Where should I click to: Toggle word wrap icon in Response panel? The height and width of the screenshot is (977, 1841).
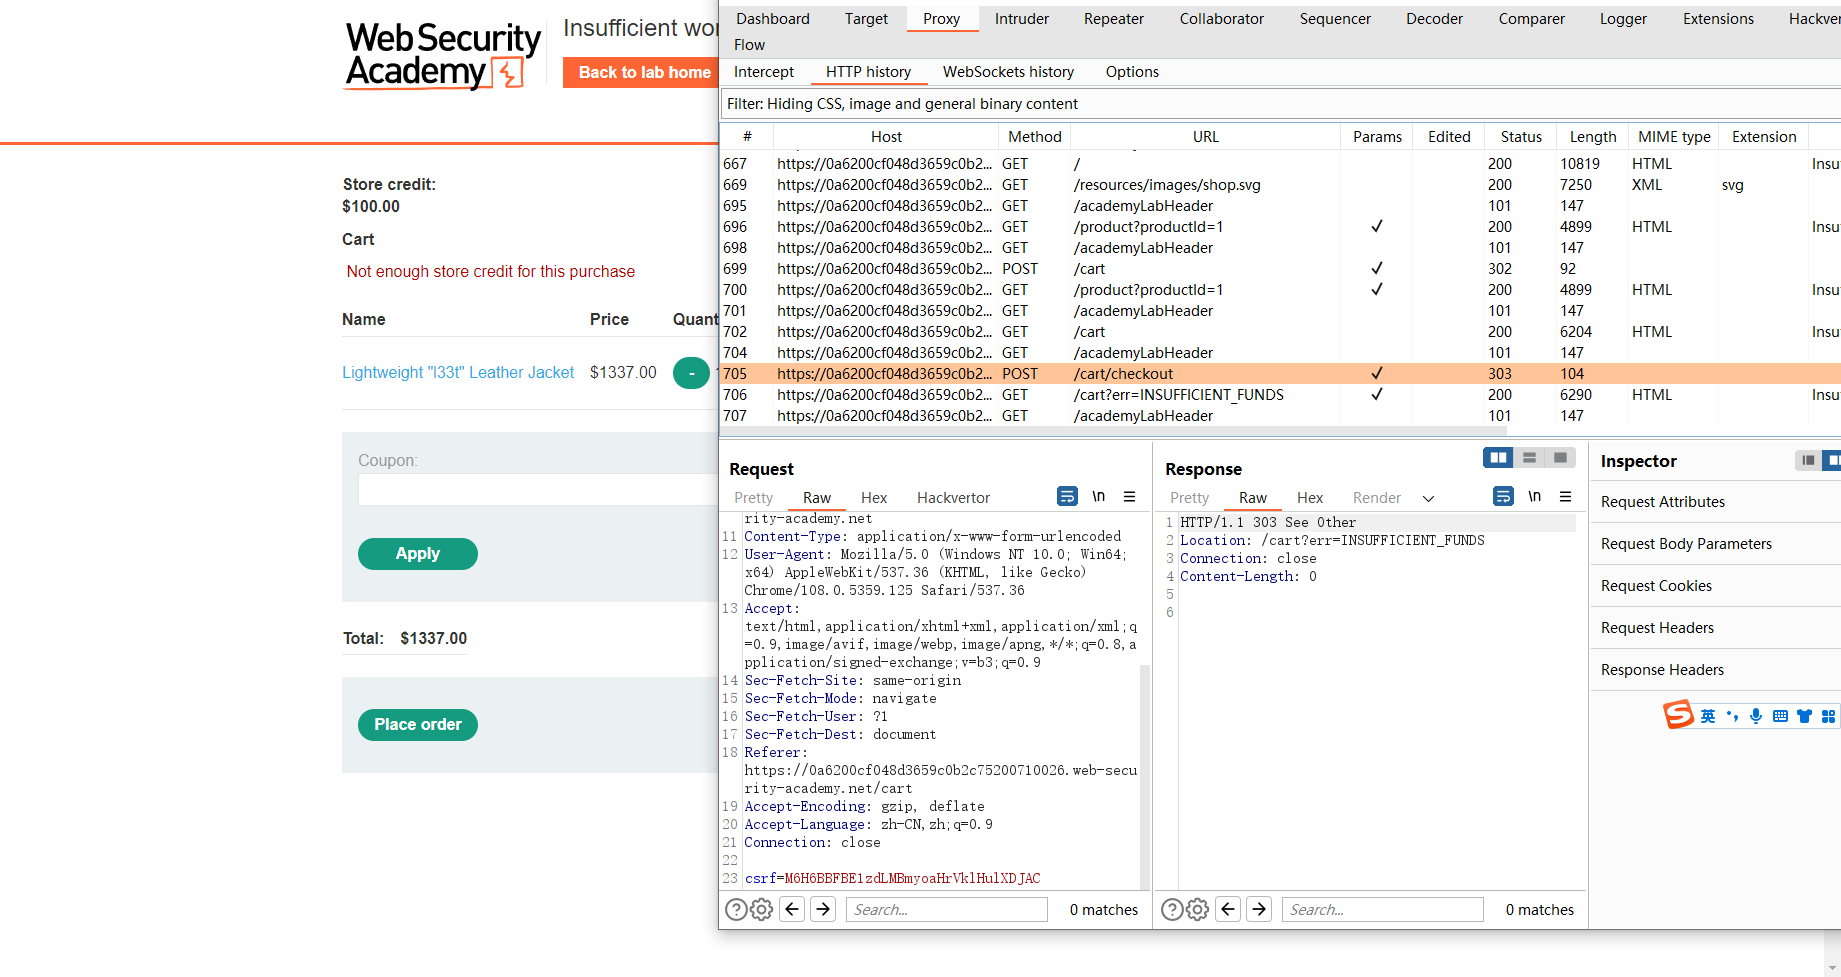pyautogui.click(x=1503, y=496)
